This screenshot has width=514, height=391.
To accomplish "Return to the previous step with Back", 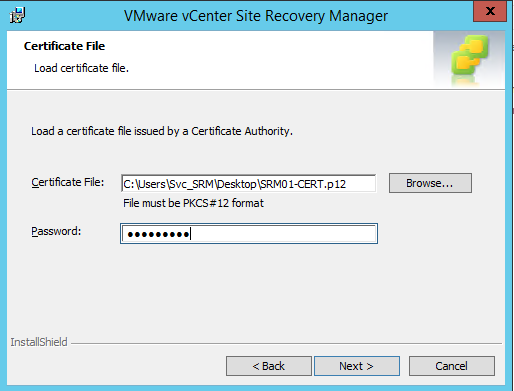I will [269, 366].
